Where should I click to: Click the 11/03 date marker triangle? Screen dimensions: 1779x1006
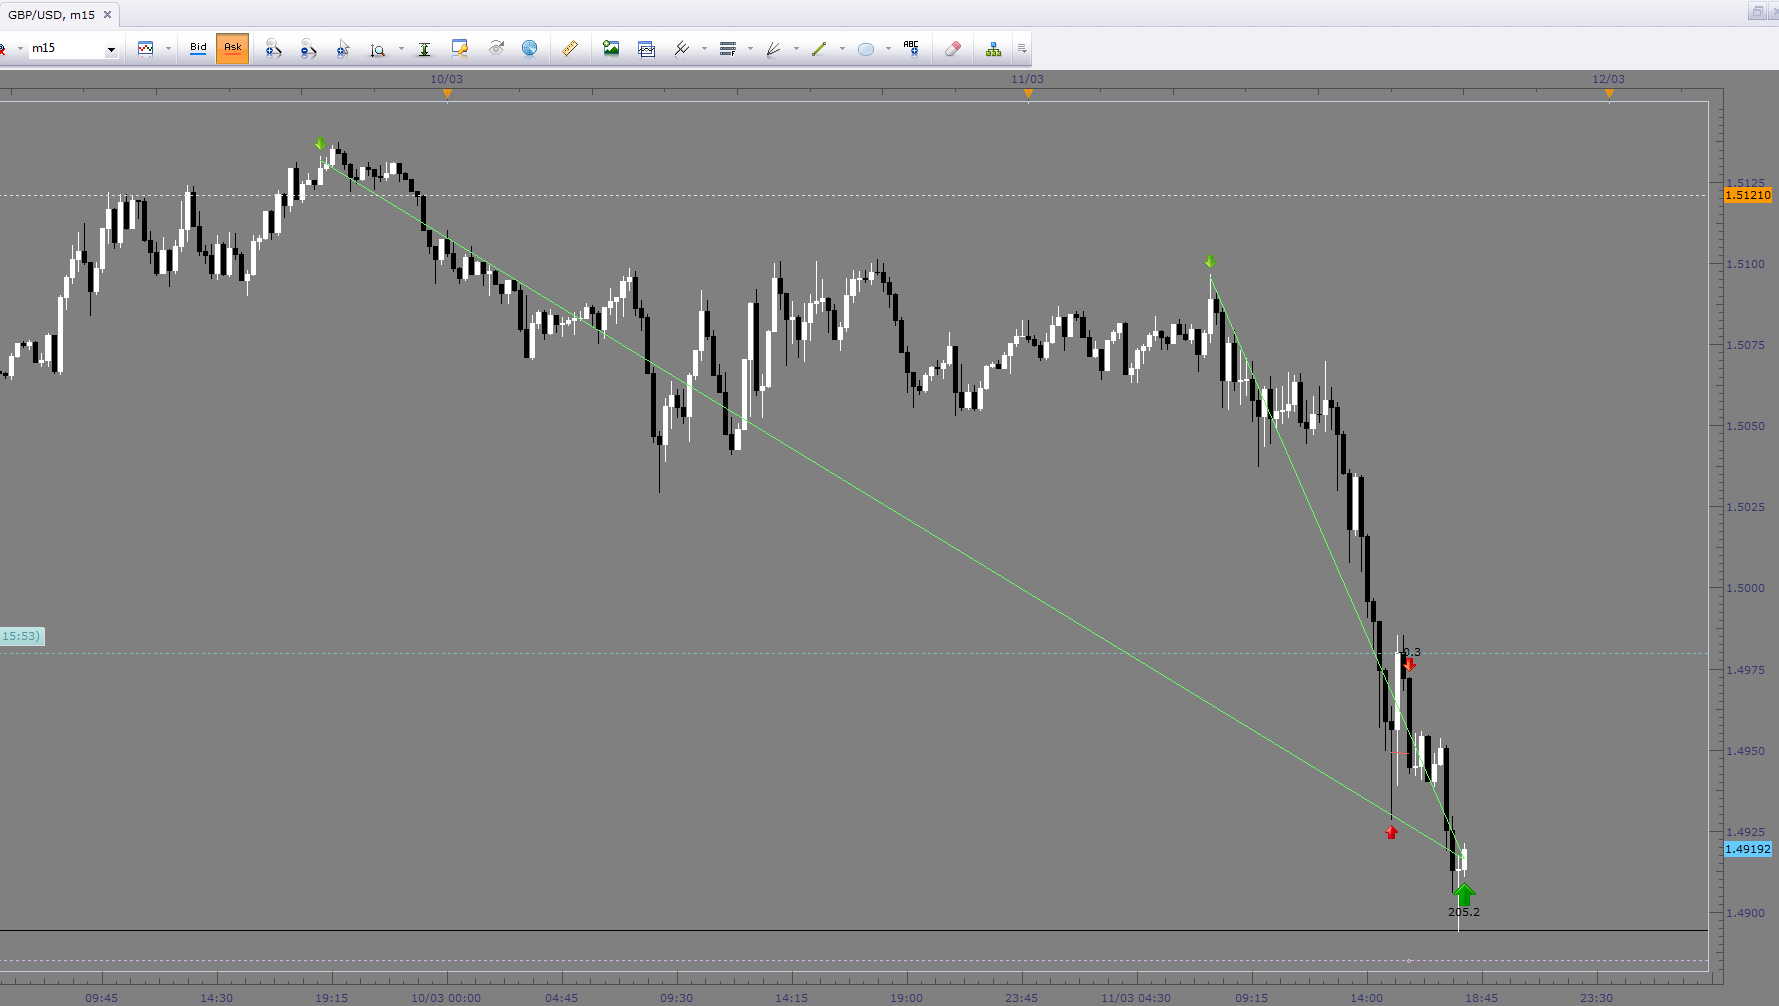(x=1028, y=95)
